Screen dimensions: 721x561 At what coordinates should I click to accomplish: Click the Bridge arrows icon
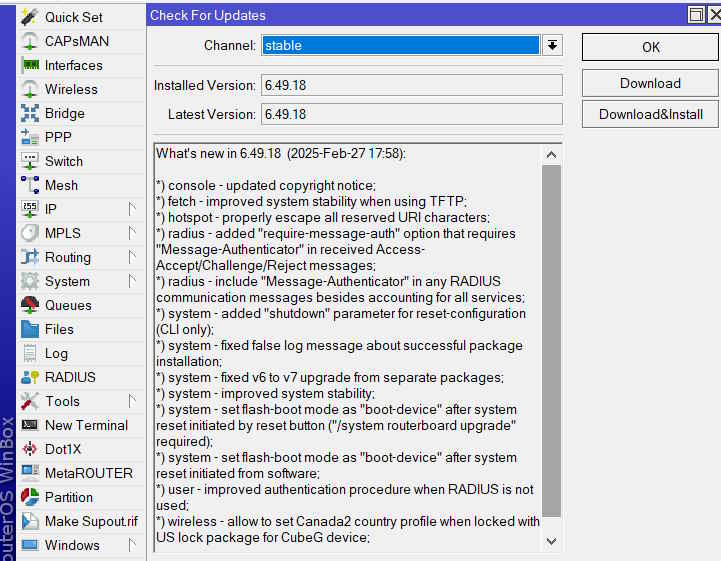tap(29, 113)
